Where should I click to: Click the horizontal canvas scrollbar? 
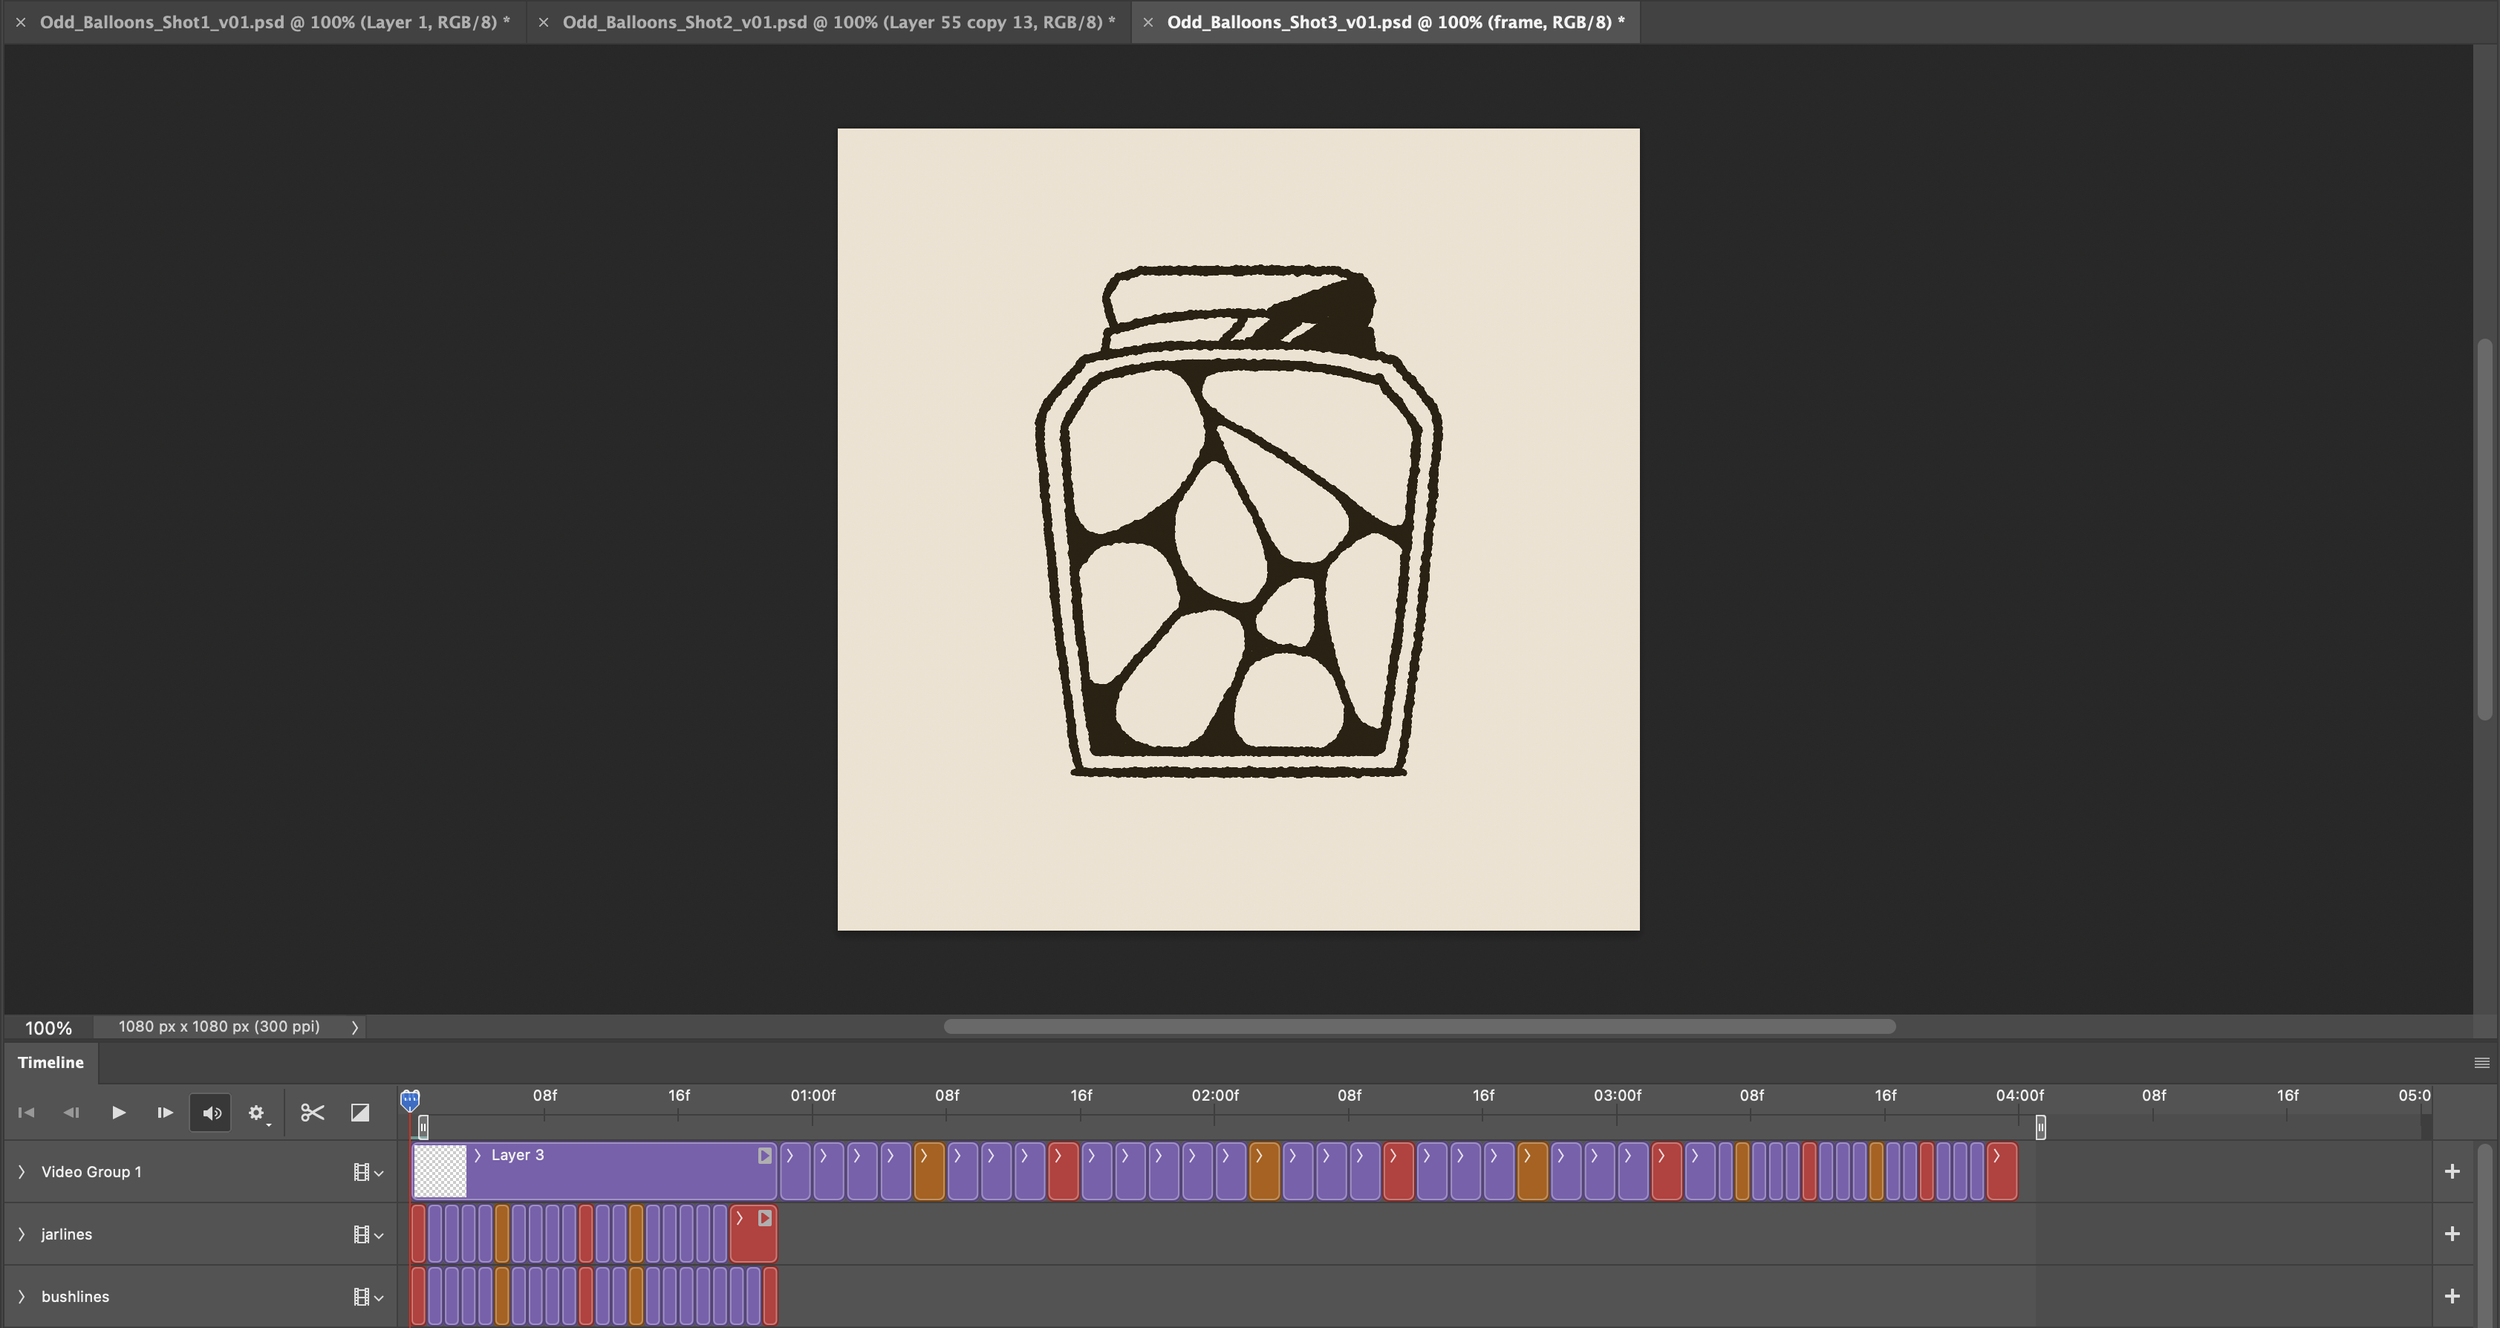tap(1419, 1027)
